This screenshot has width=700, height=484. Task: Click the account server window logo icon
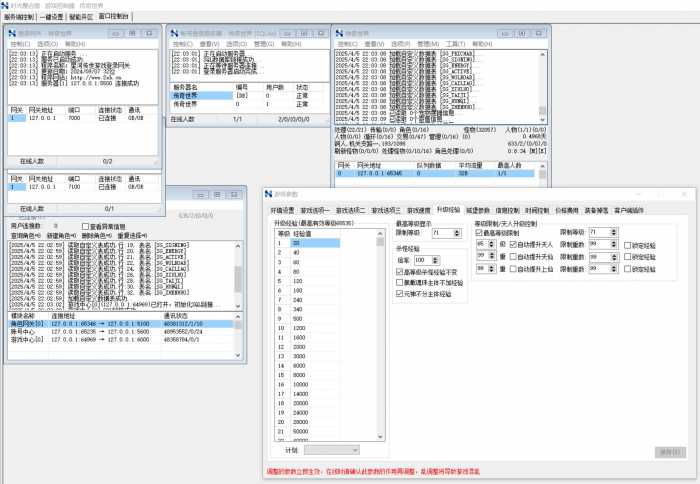pyautogui.click(x=176, y=32)
